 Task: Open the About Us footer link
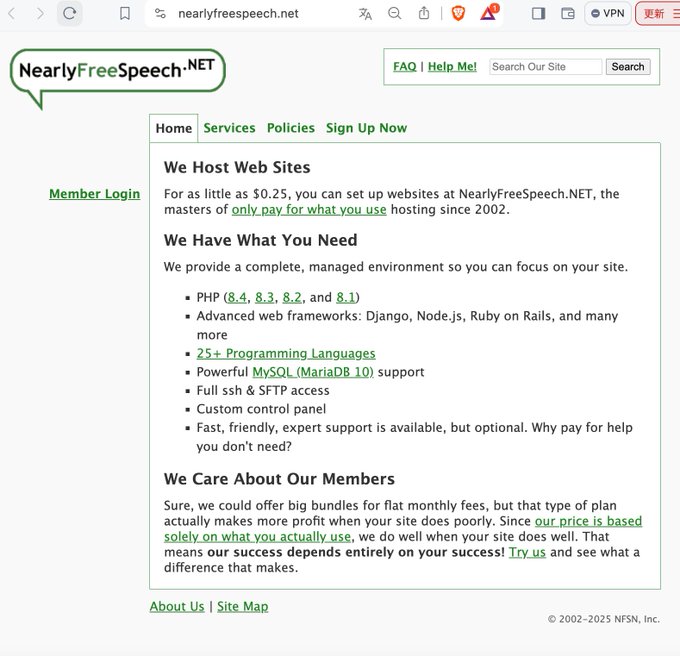tap(177, 607)
